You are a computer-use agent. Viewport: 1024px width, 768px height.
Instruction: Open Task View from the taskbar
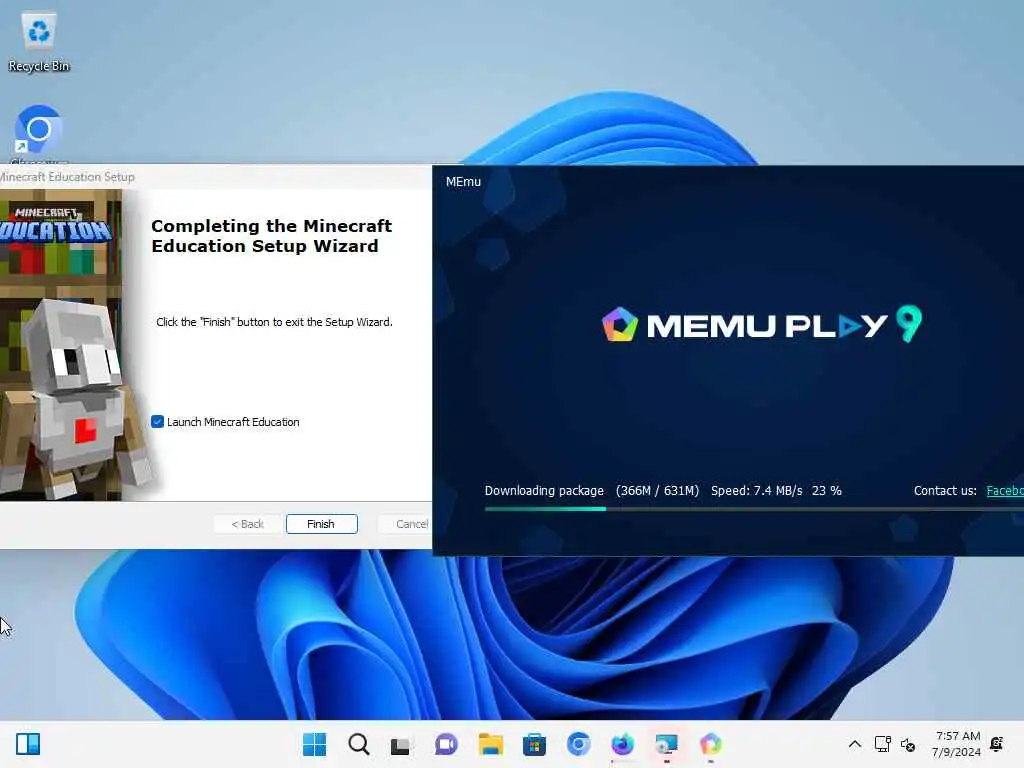click(401, 744)
